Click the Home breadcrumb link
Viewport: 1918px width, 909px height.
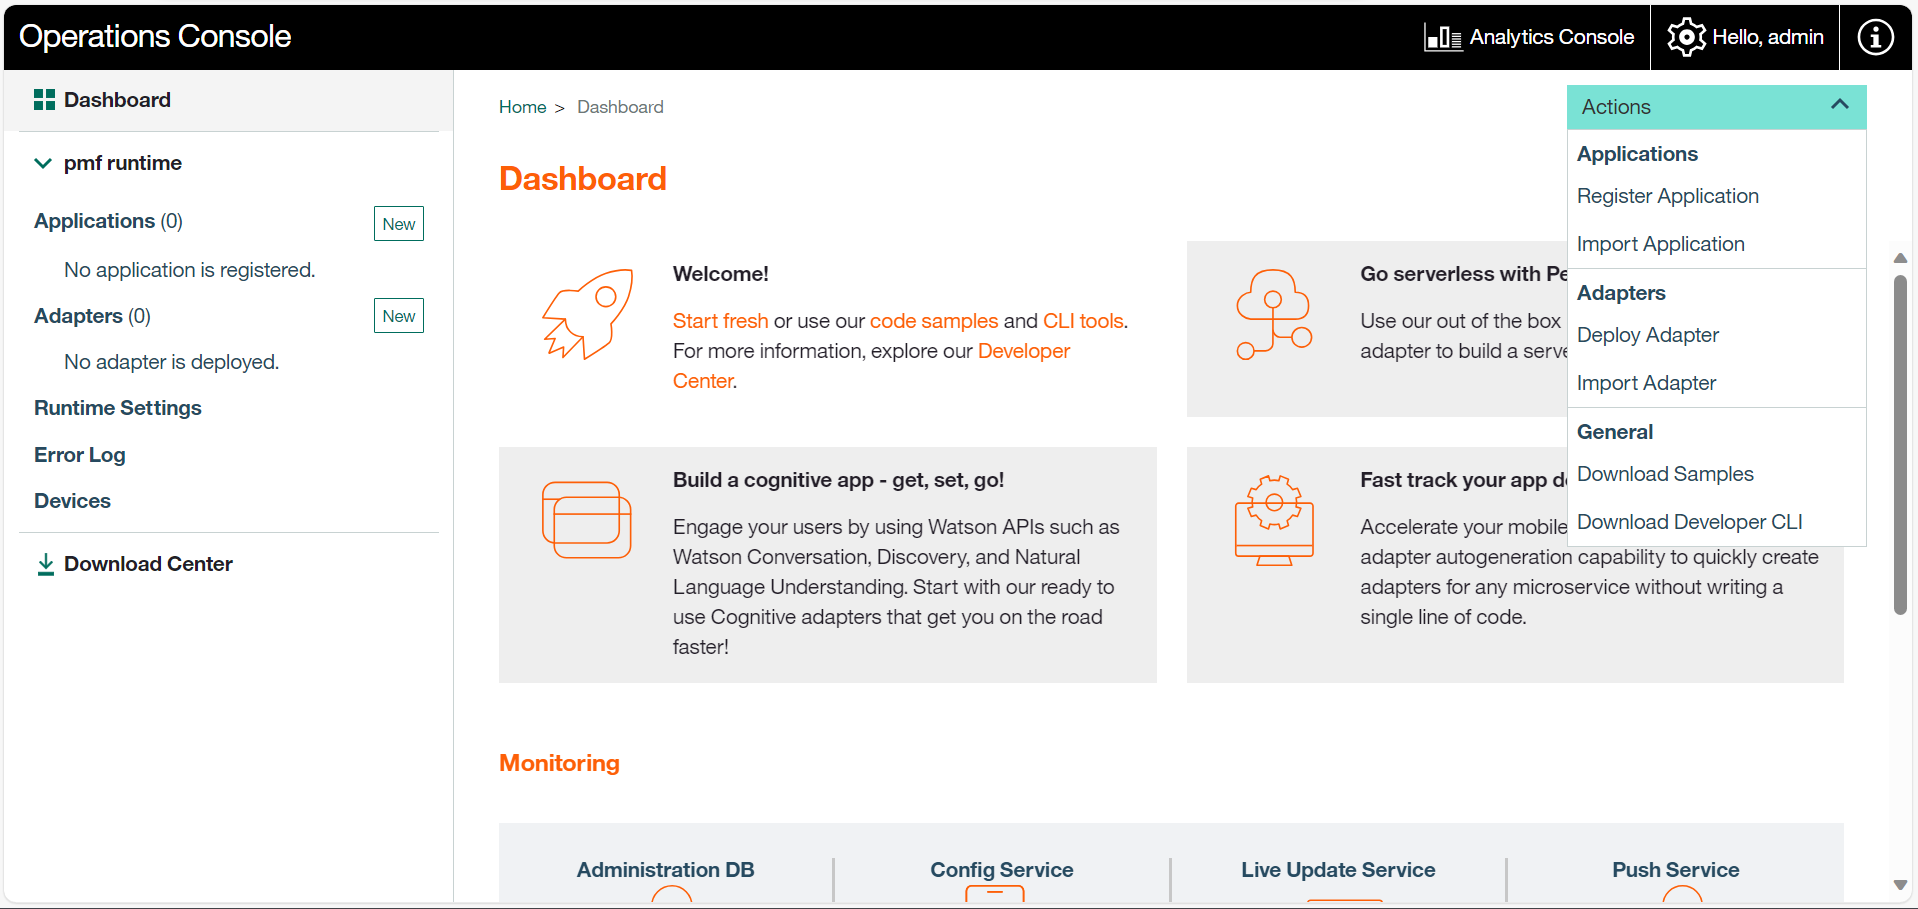tap(522, 107)
